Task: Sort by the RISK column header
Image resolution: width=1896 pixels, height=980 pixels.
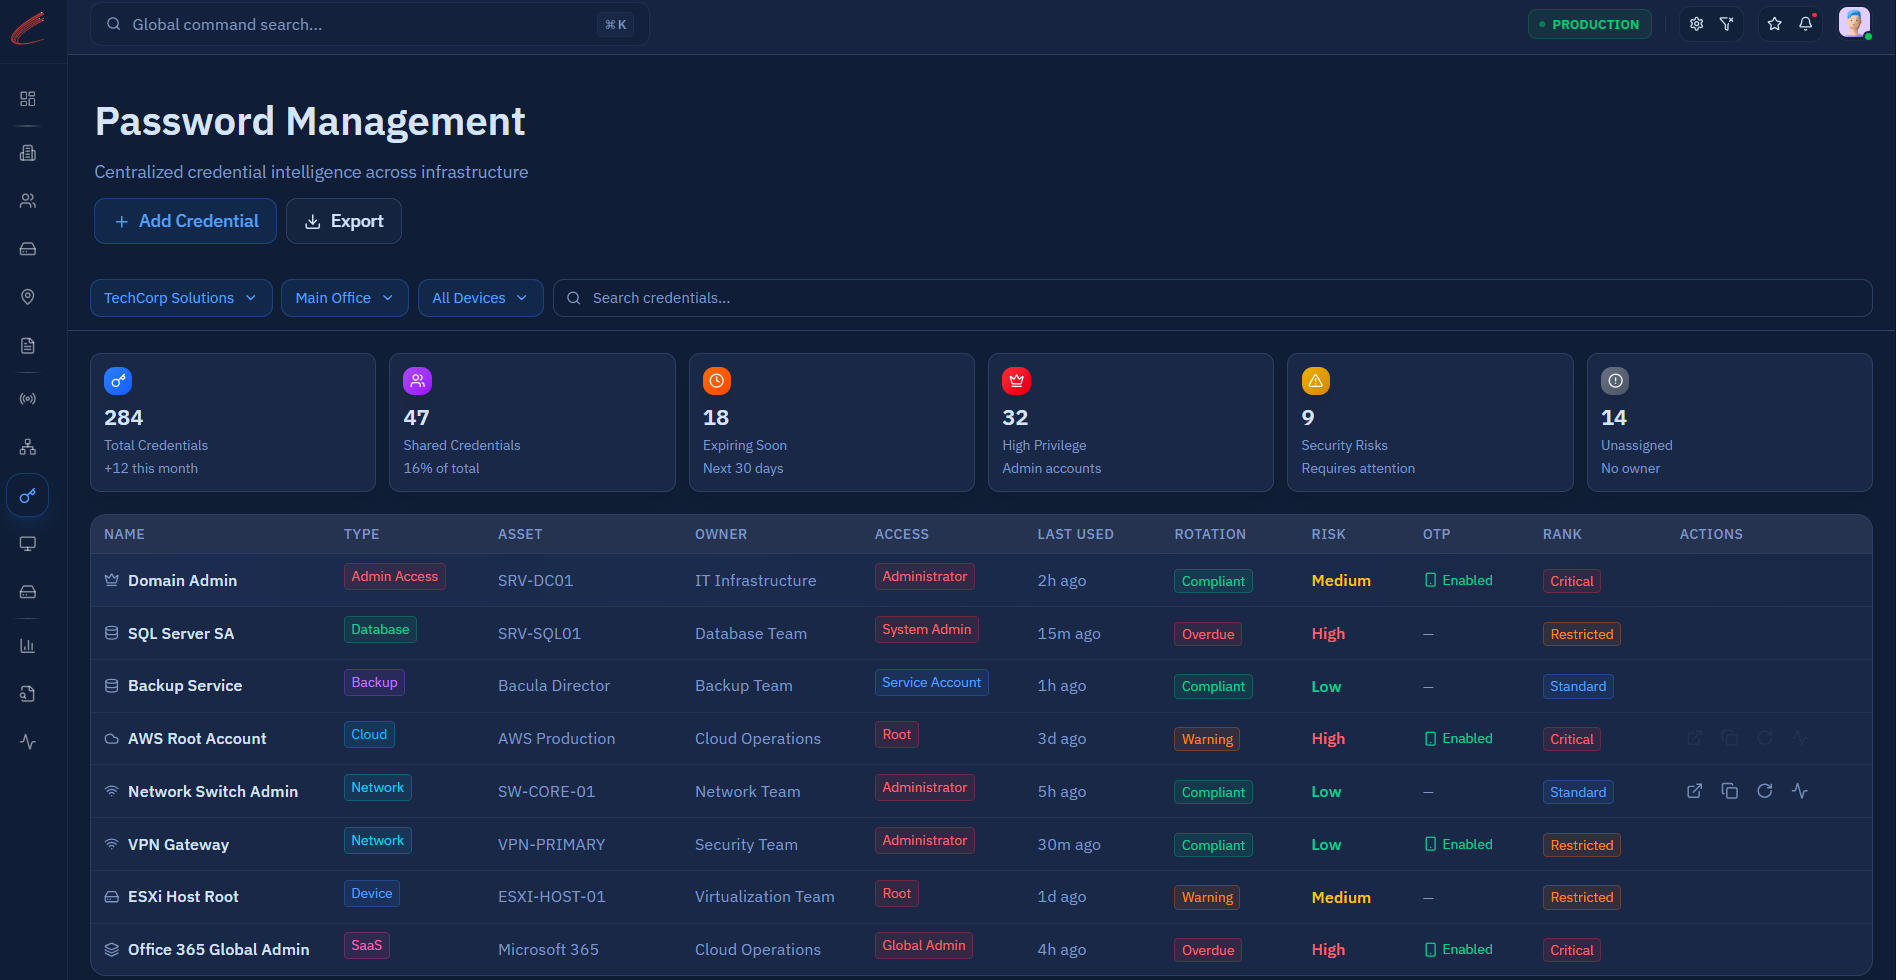Action: (x=1328, y=534)
